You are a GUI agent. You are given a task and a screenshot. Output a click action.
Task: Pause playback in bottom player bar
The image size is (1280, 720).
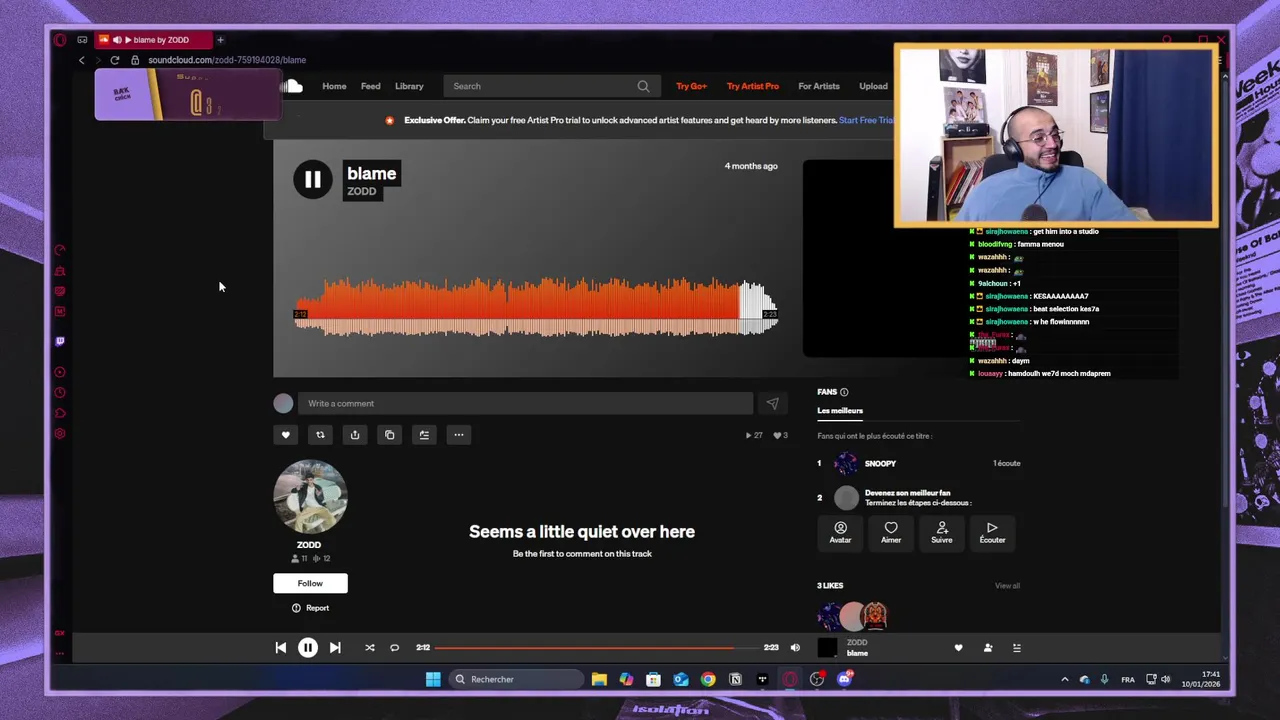point(308,648)
